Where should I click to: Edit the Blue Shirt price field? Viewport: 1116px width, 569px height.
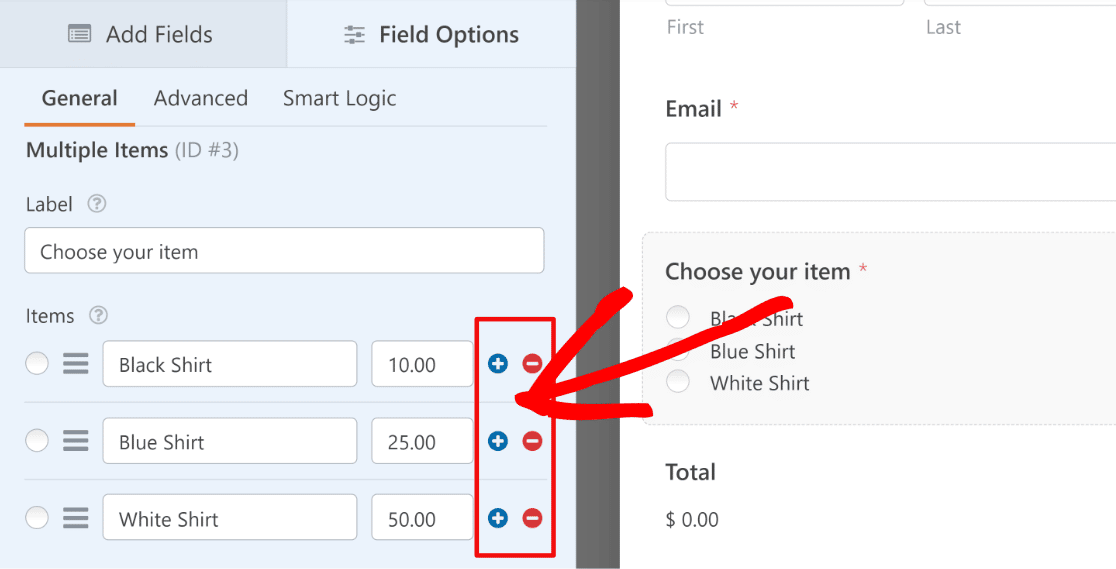pyautogui.click(x=422, y=442)
